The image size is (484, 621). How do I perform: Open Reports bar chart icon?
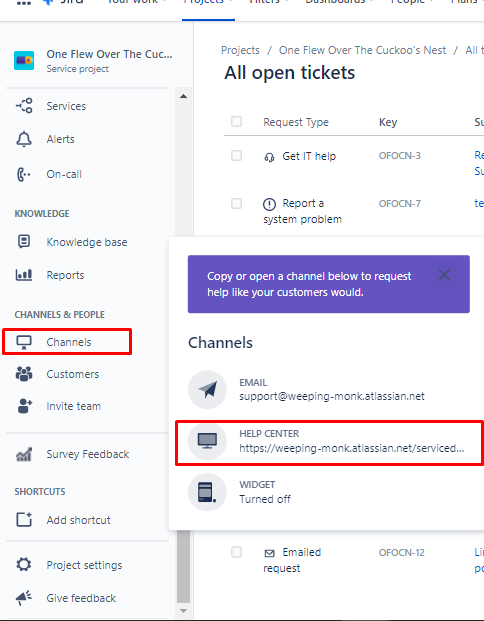coord(24,274)
